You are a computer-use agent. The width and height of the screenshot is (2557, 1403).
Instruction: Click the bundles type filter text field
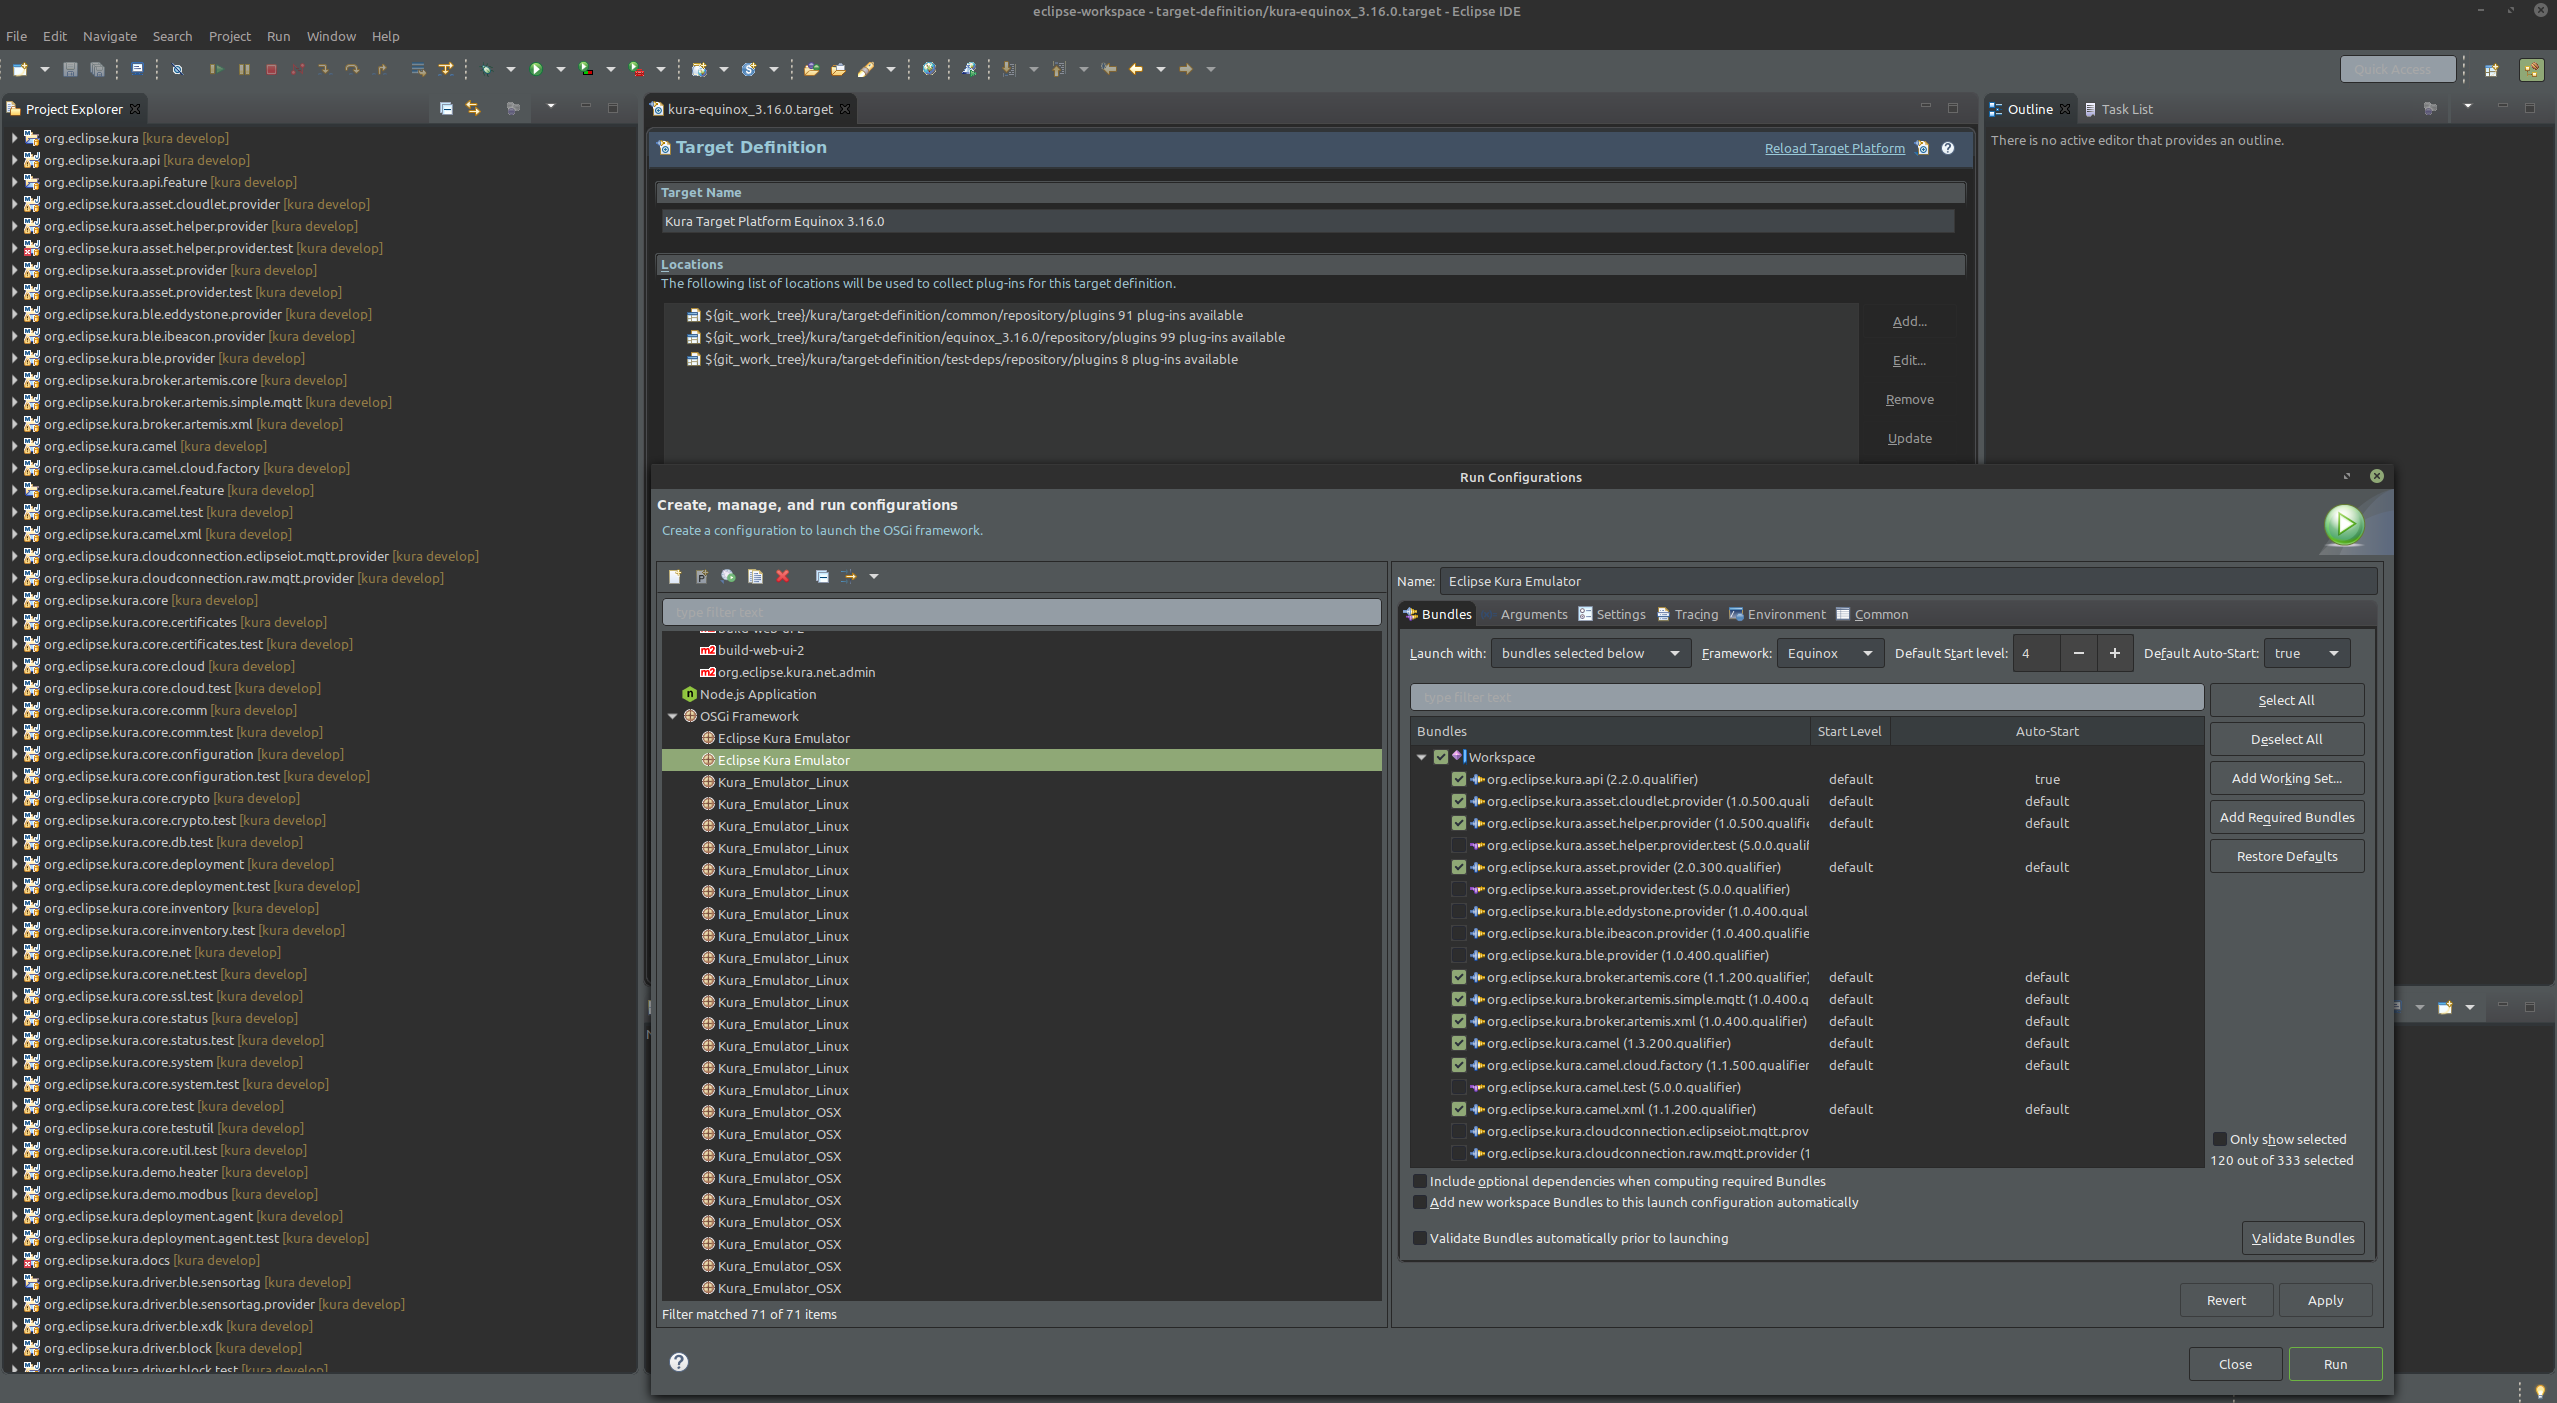1806,697
